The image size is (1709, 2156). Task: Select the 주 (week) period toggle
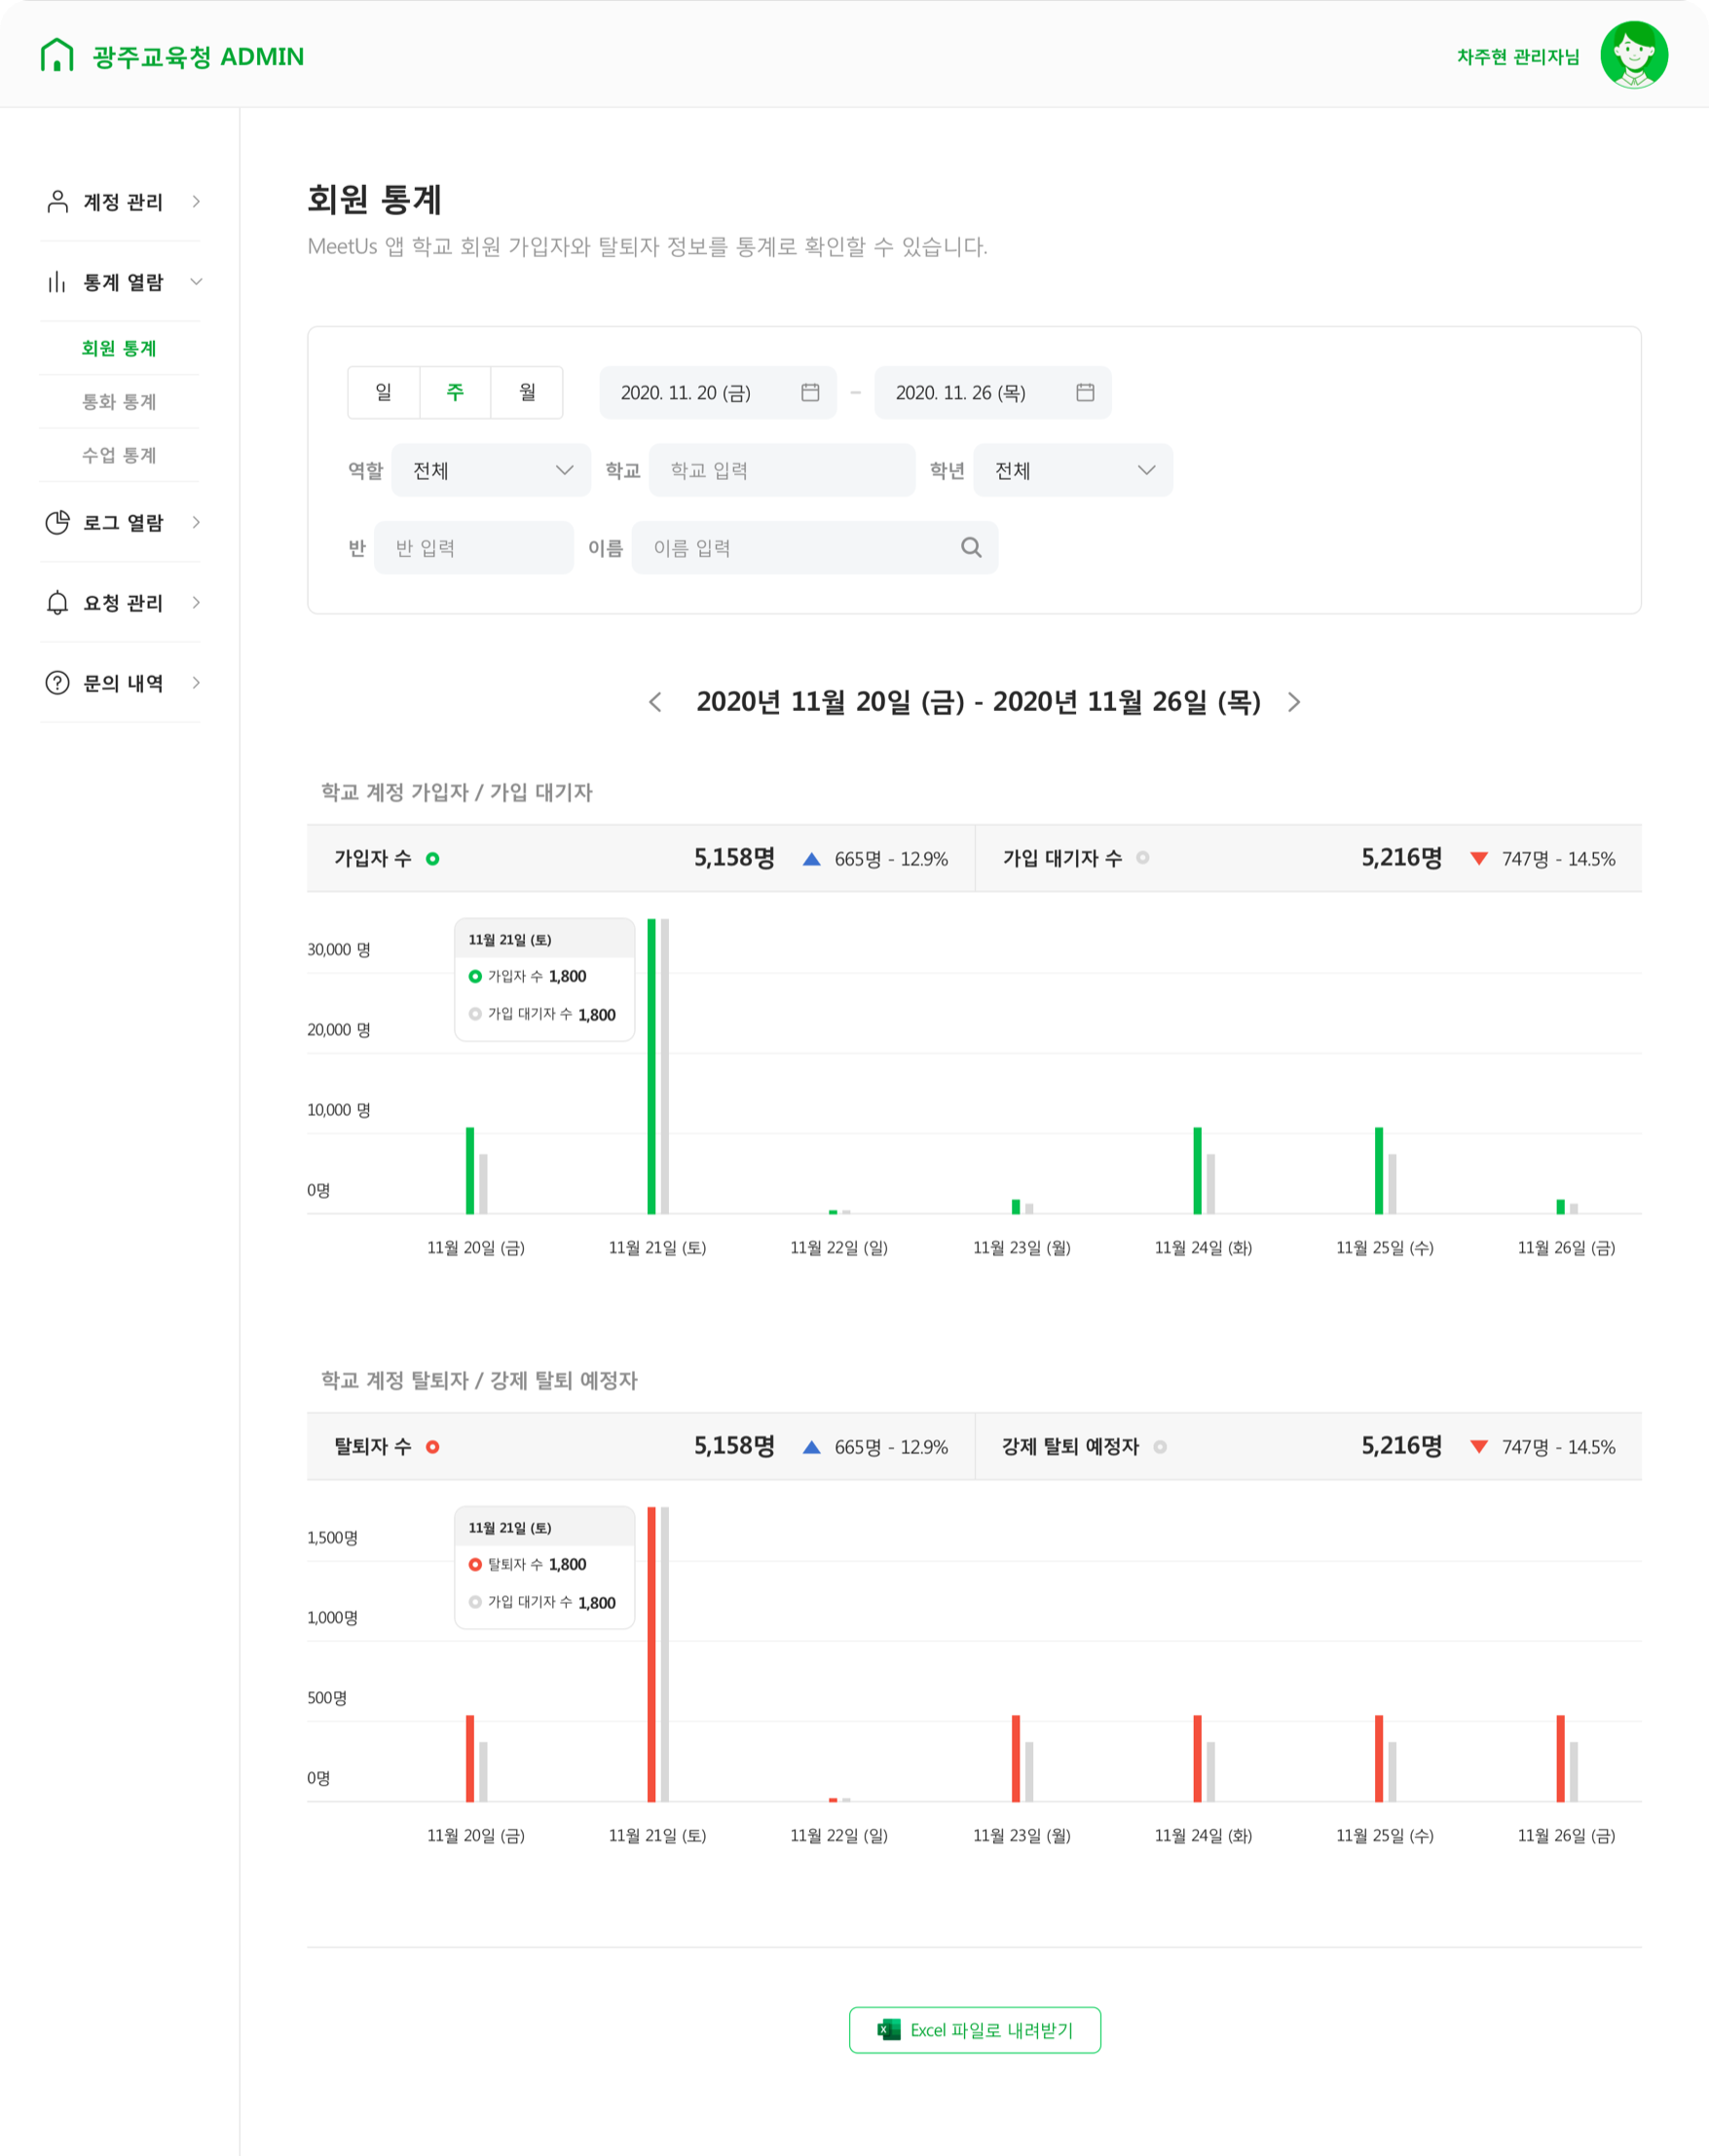pyautogui.click(x=455, y=392)
